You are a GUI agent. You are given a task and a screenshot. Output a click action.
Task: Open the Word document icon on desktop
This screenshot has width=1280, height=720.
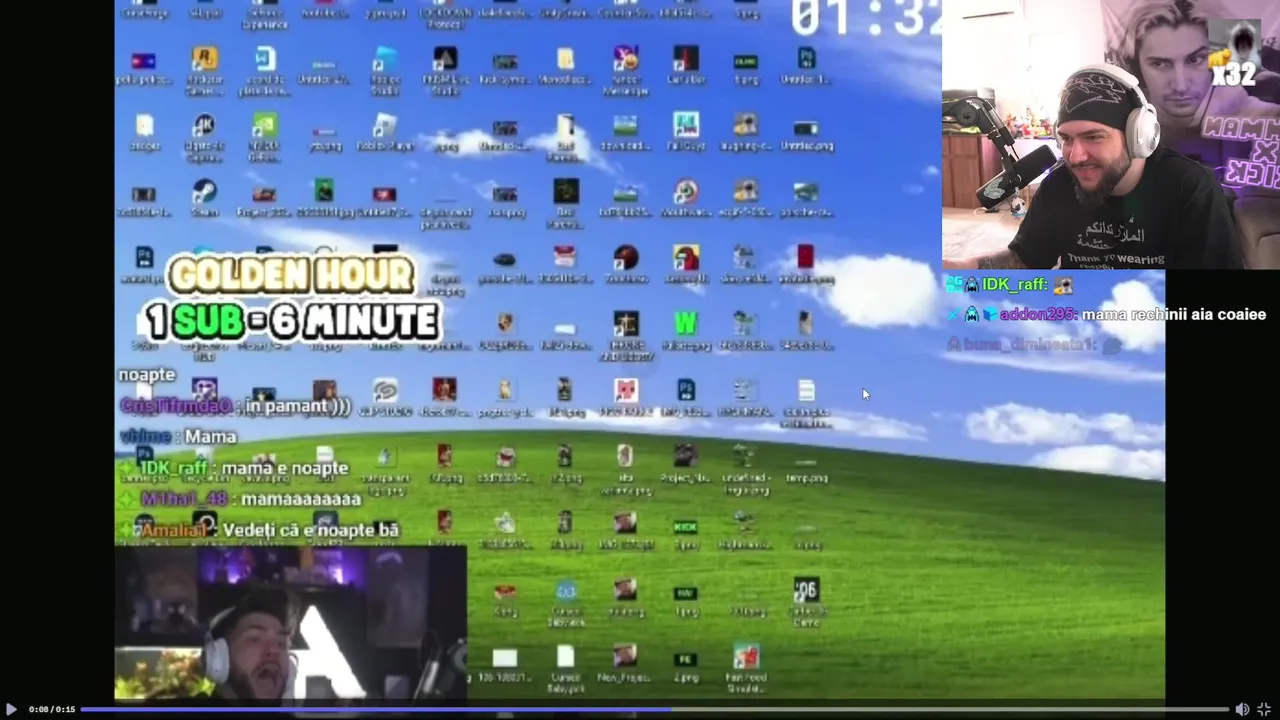point(265,59)
